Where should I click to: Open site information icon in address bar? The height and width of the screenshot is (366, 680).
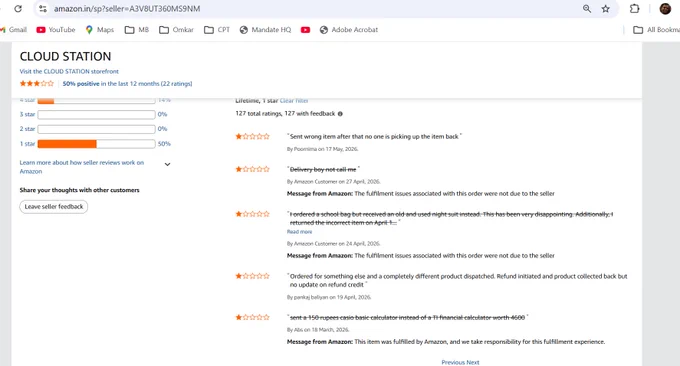pyautogui.click(x=42, y=9)
